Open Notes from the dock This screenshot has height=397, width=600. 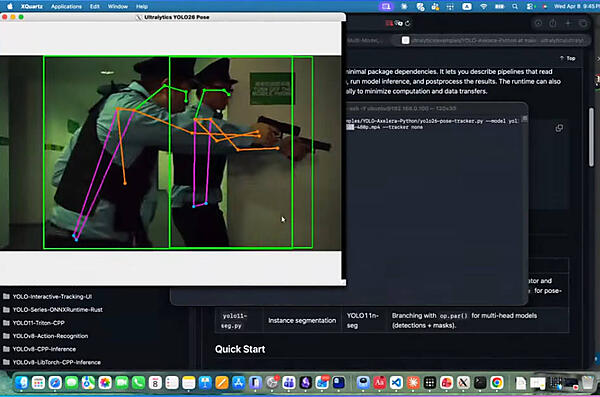click(188, 382)
